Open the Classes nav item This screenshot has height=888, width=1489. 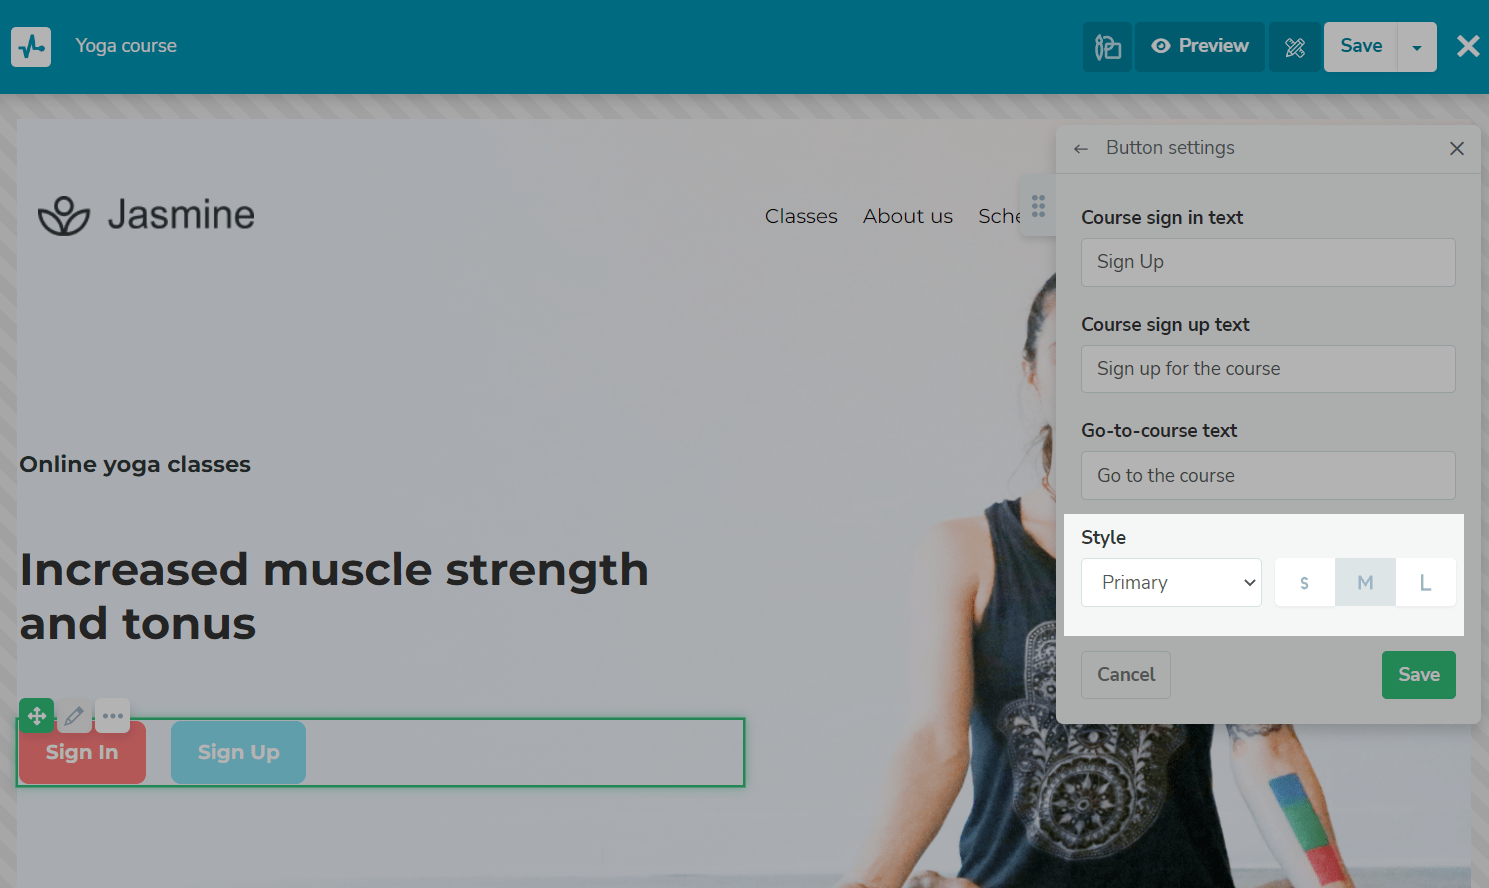801,216
